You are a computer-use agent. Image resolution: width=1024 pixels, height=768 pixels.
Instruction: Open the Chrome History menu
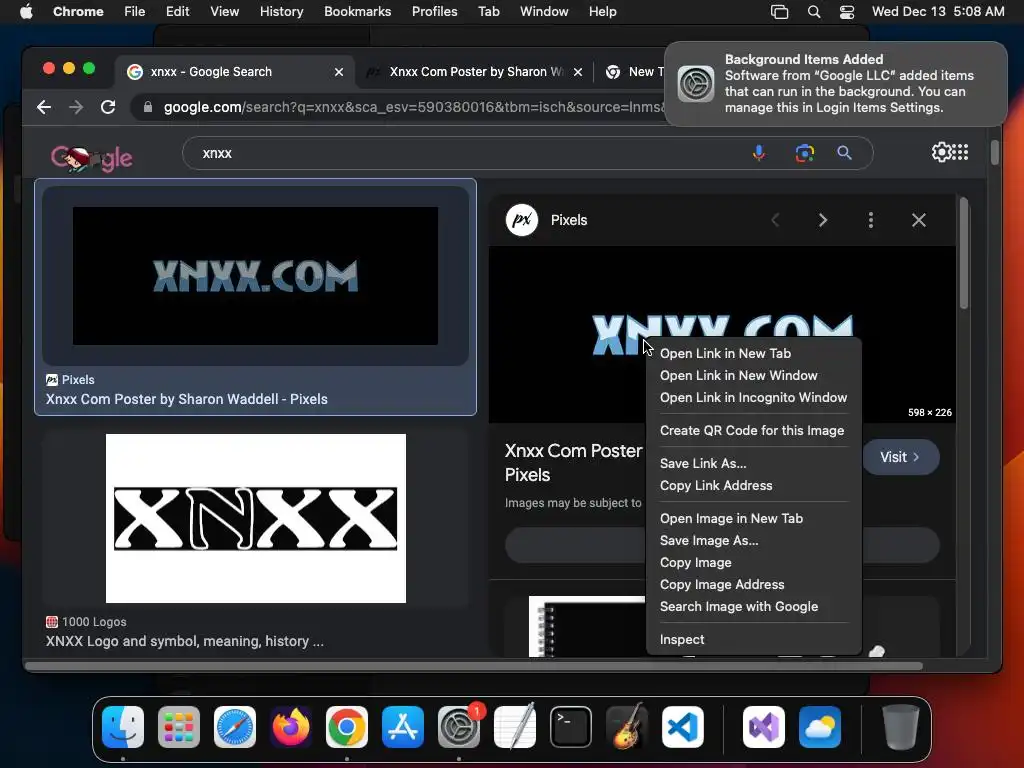coord(281,12)
